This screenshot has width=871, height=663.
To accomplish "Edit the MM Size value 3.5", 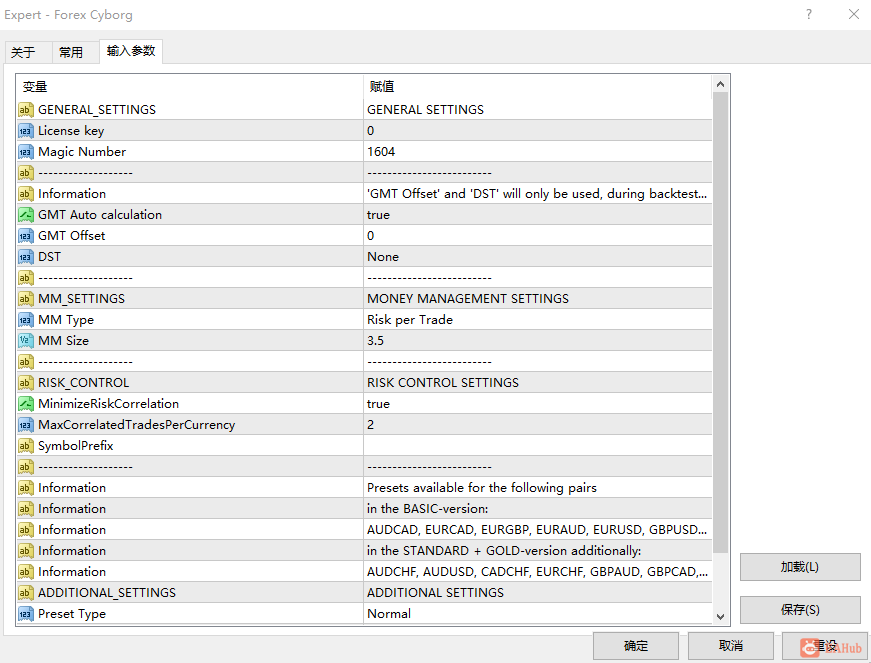I will 537,340.
